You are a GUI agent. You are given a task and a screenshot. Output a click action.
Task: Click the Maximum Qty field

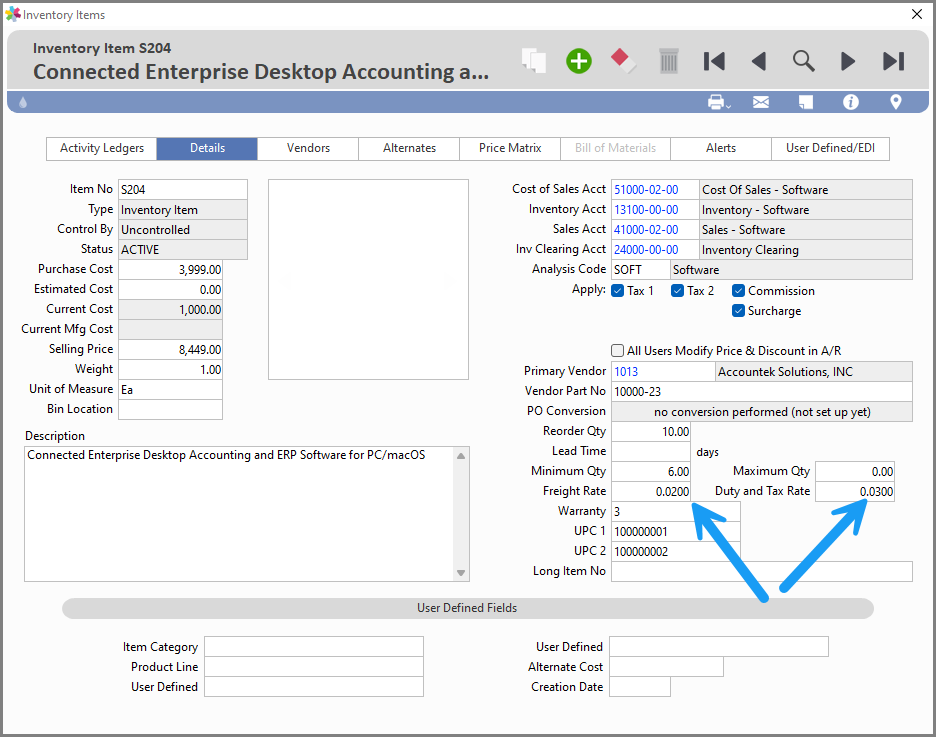(x=855, y=471)
